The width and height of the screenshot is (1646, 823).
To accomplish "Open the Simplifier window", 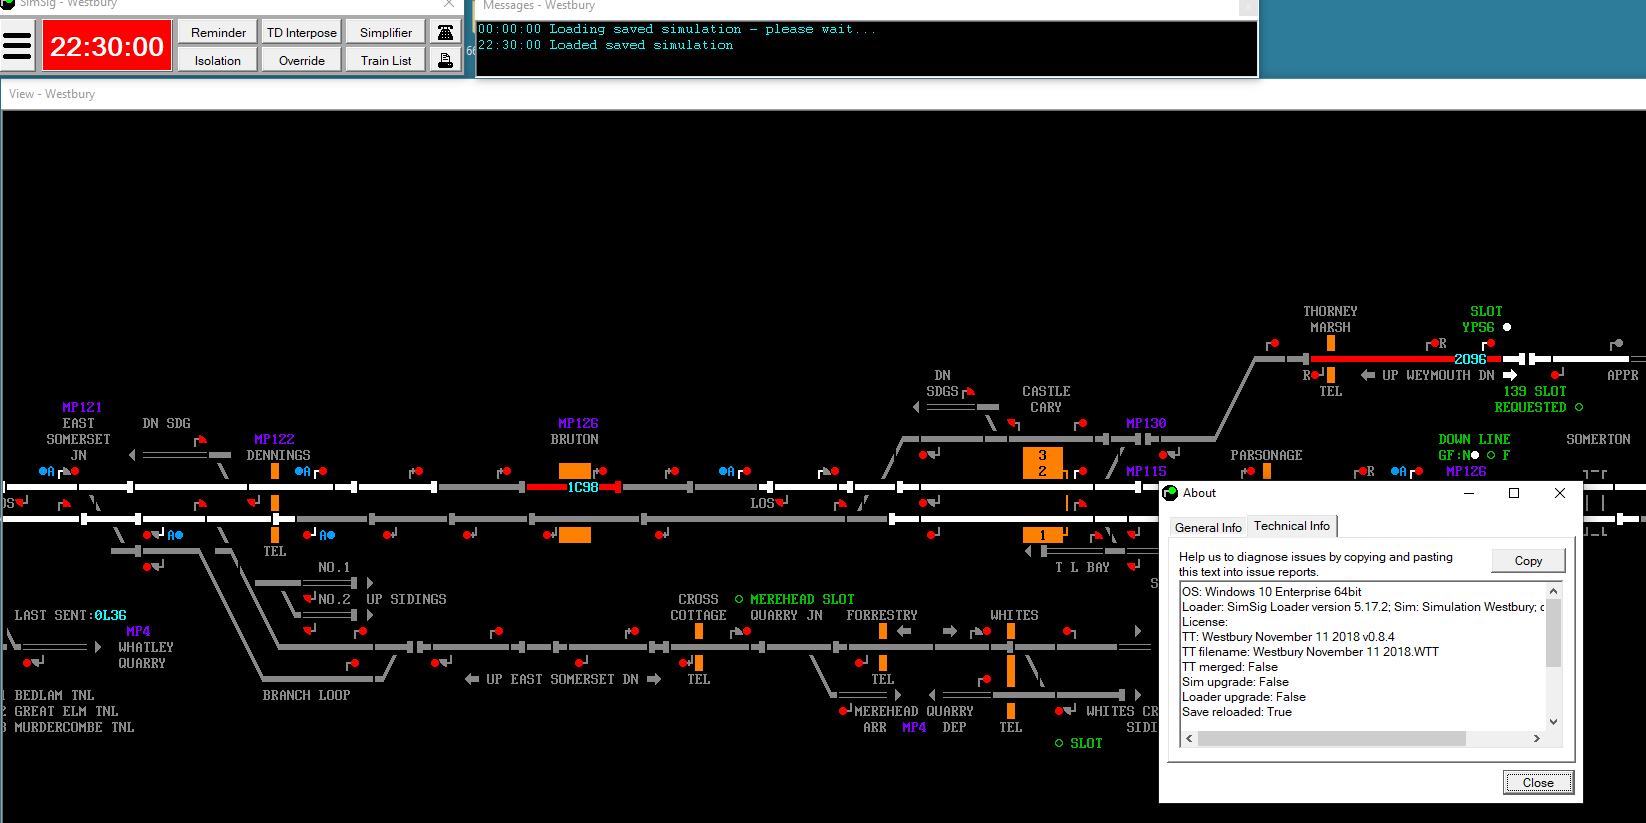I will click(386, 32).
